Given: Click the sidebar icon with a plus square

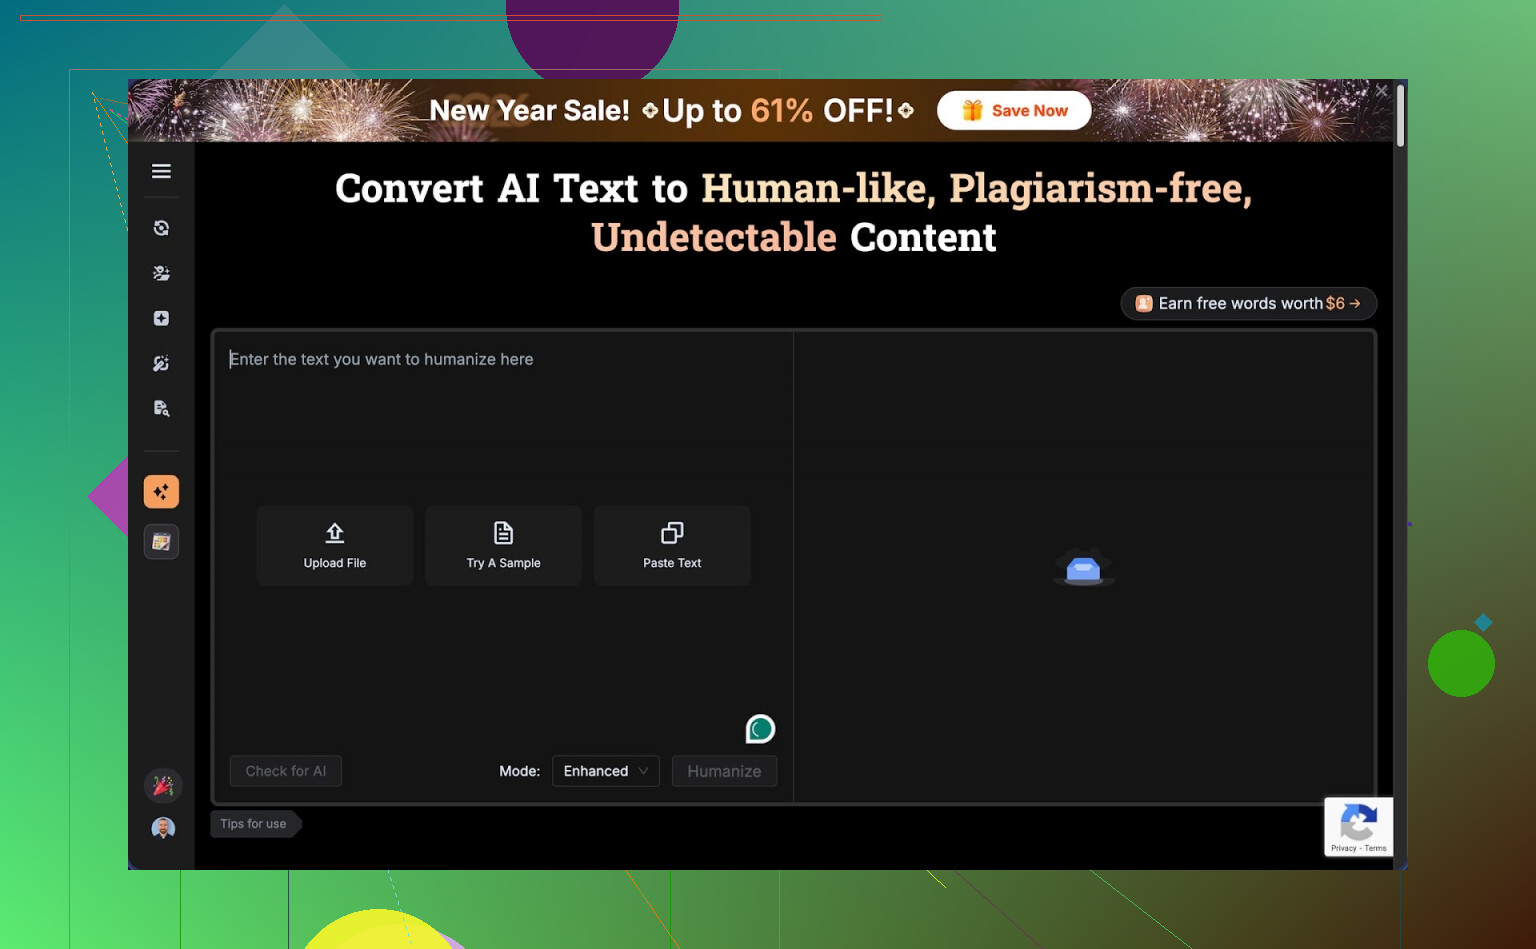Looking at the screenshot, I should tap(161, 318).
